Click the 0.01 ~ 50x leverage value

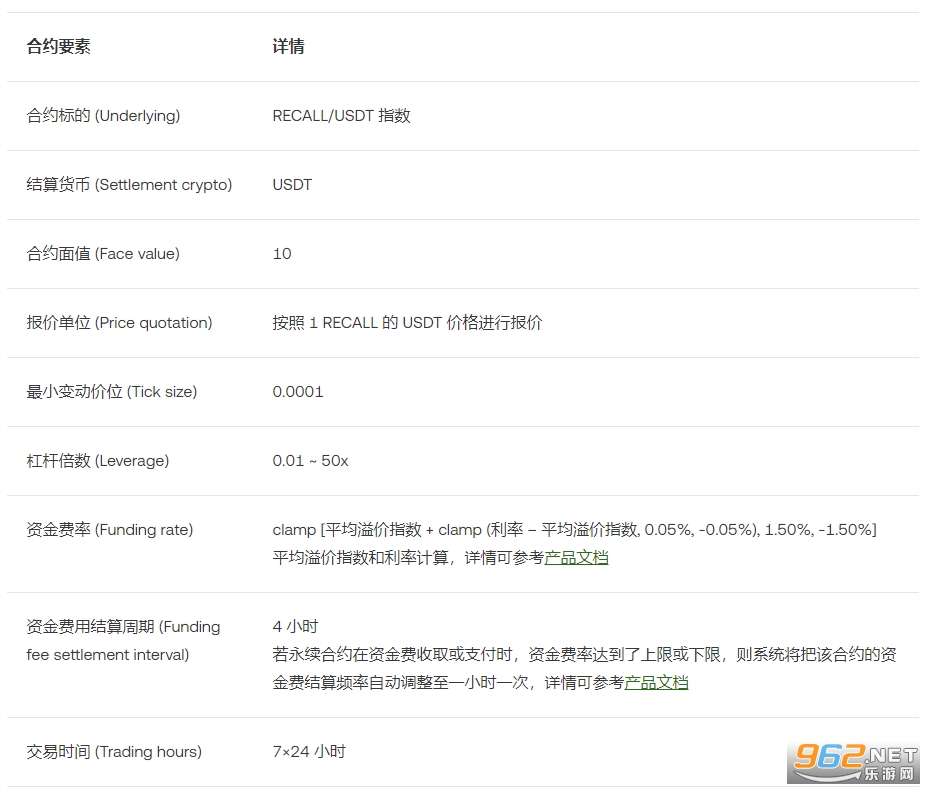coord(310,461)
